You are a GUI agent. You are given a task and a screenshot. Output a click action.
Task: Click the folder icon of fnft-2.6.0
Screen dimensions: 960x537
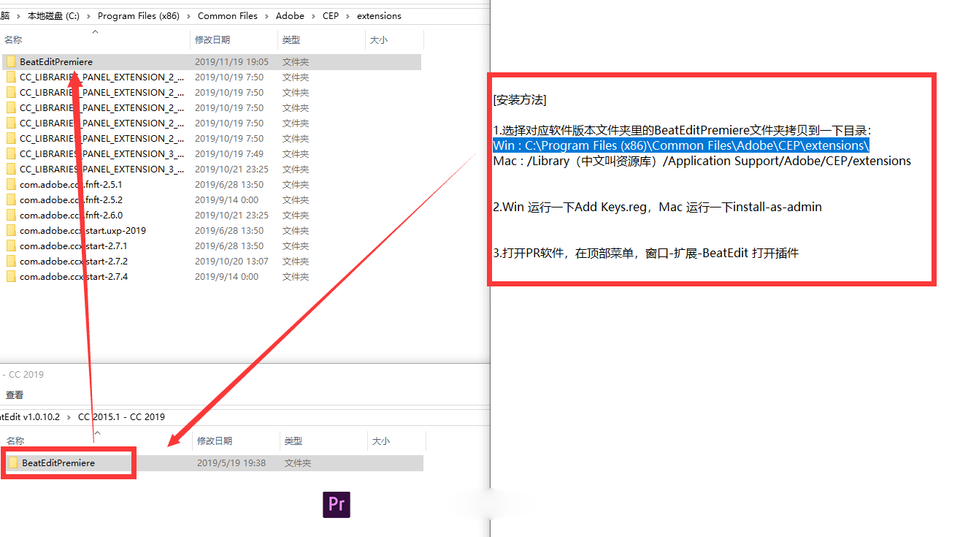tap(11, 215)
